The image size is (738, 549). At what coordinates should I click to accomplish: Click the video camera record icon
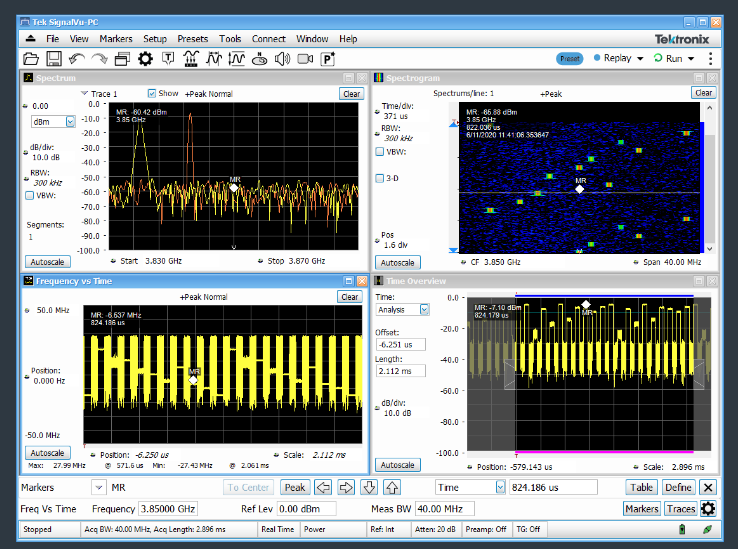(304, 59)
